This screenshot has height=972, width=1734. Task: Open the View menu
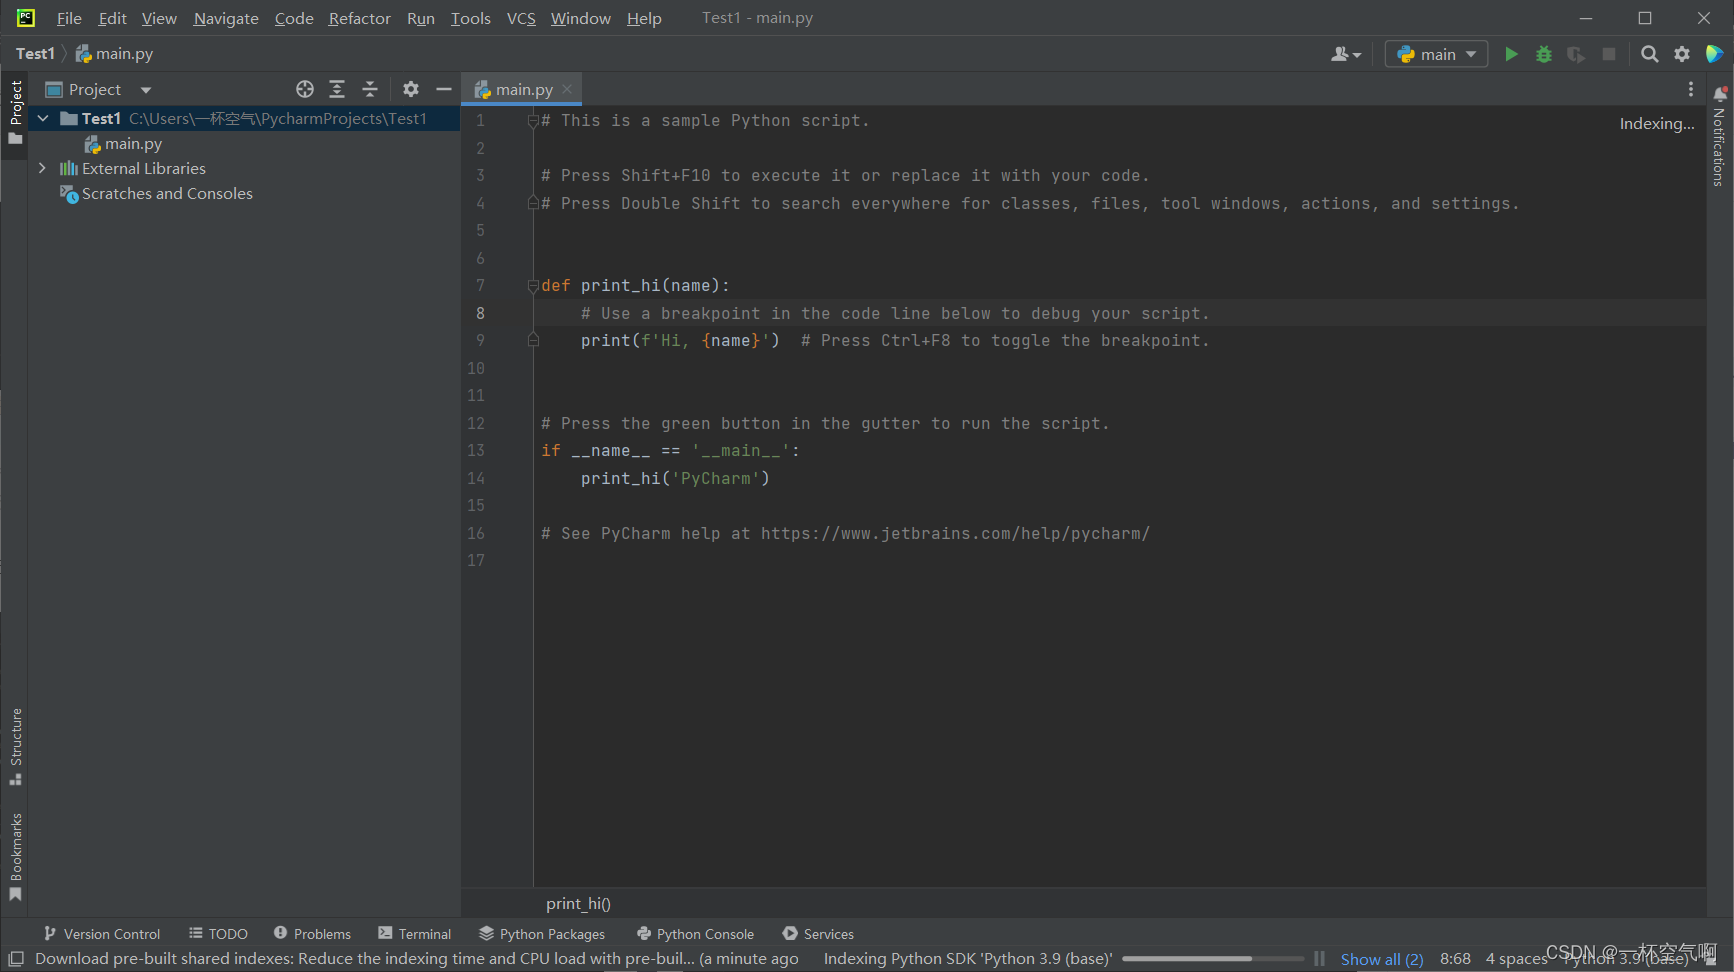pyautogui.click(x=159, y=18)
